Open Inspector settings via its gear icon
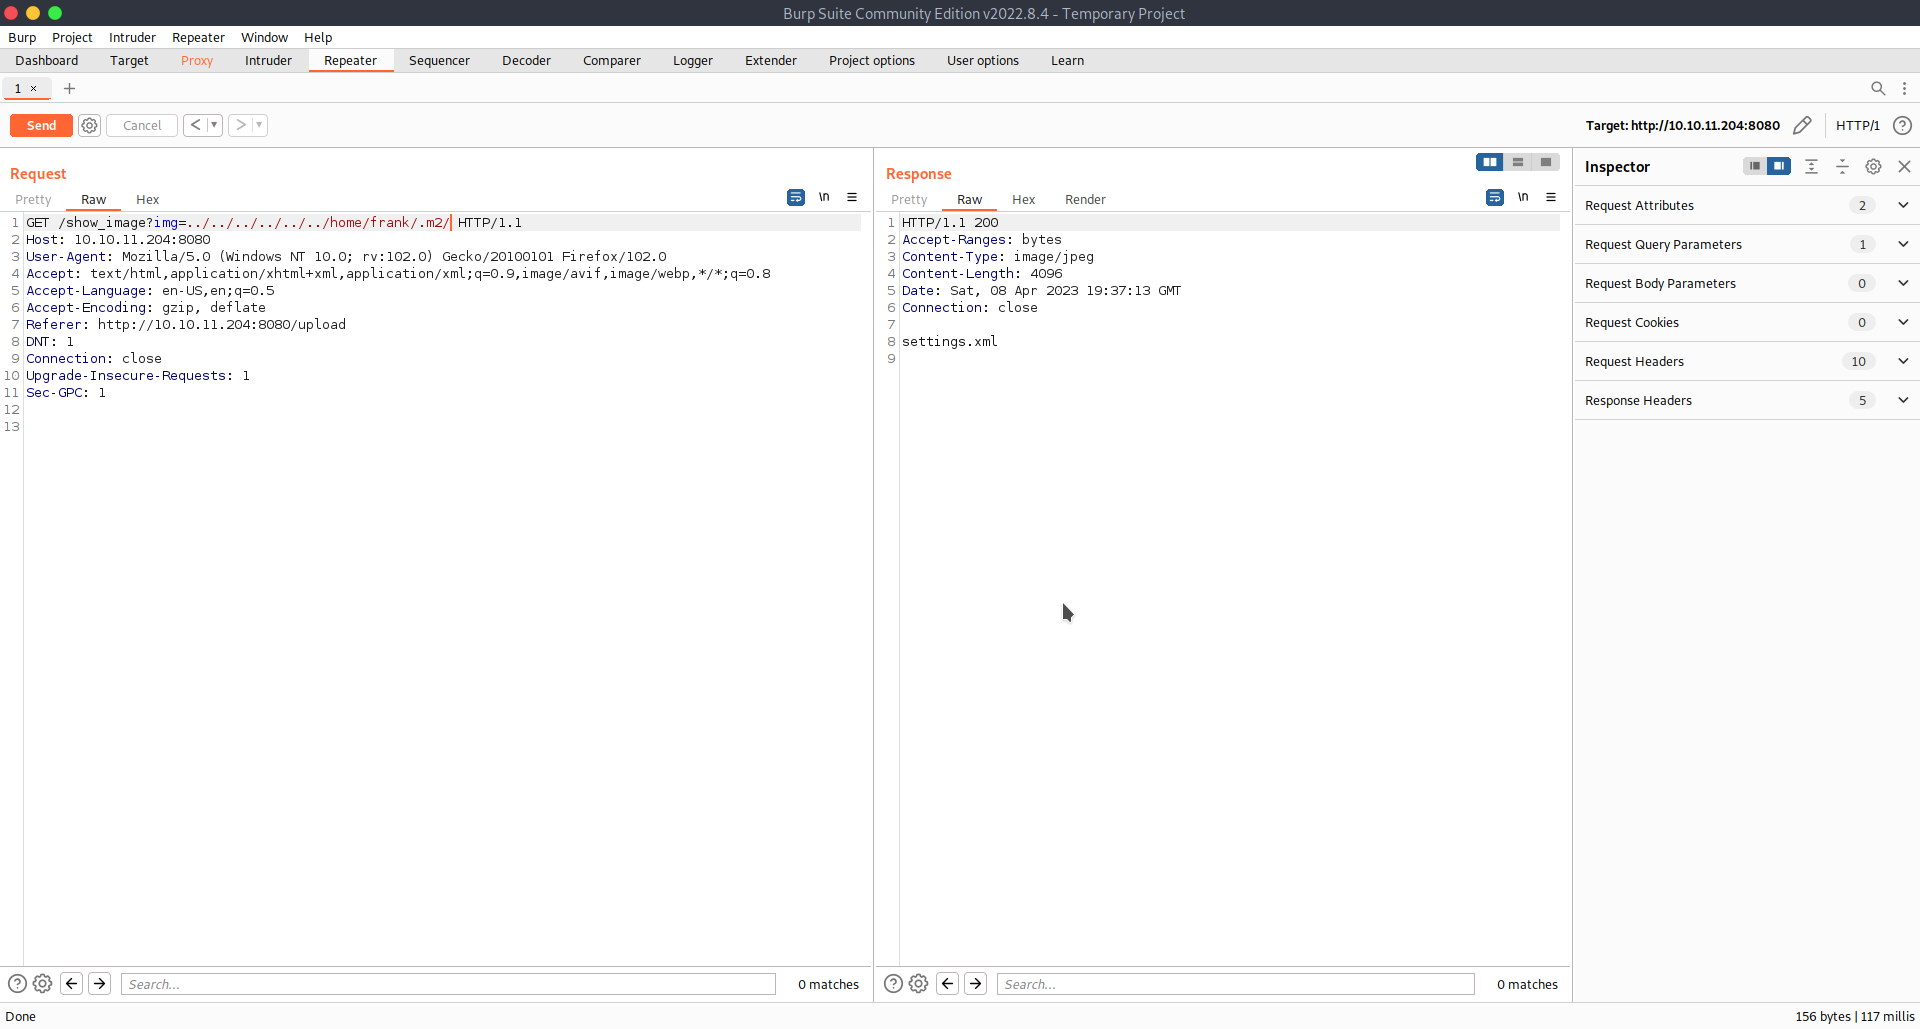 (1873, 166)
